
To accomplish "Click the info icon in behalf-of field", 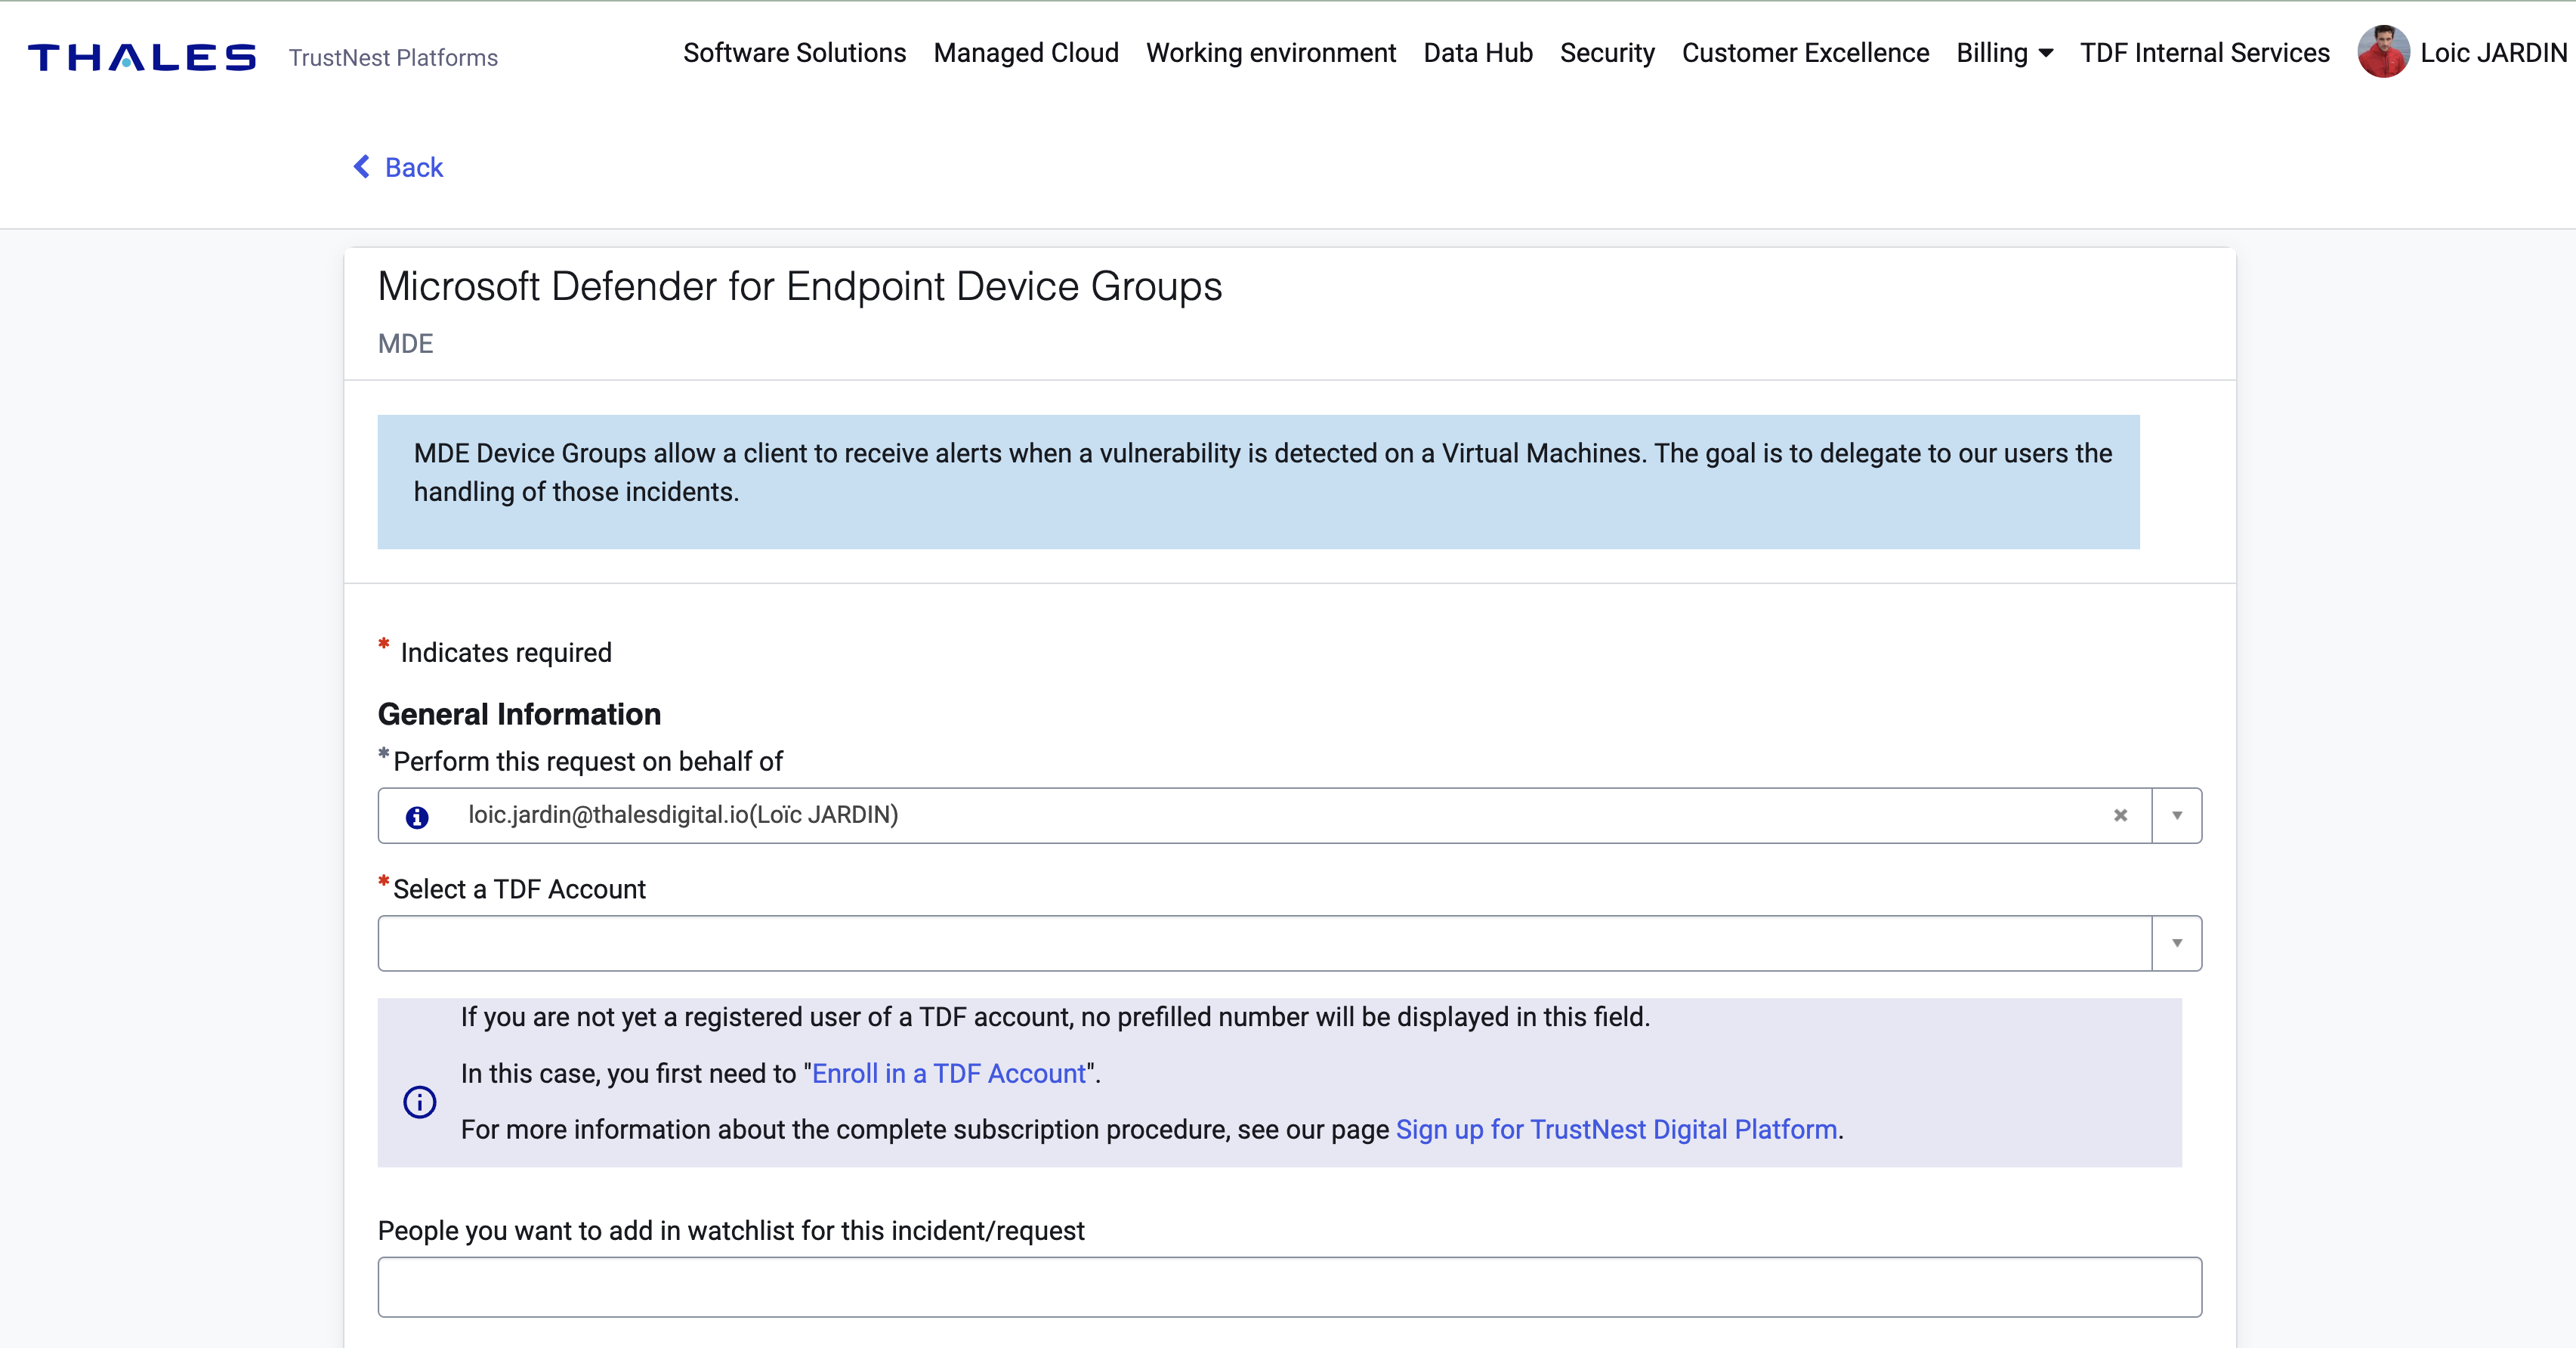I will point(417,817).
